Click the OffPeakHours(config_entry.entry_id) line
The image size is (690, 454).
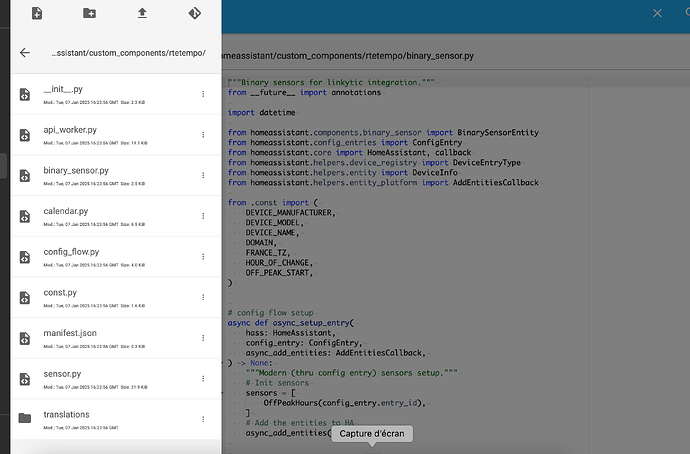[344, 403]
